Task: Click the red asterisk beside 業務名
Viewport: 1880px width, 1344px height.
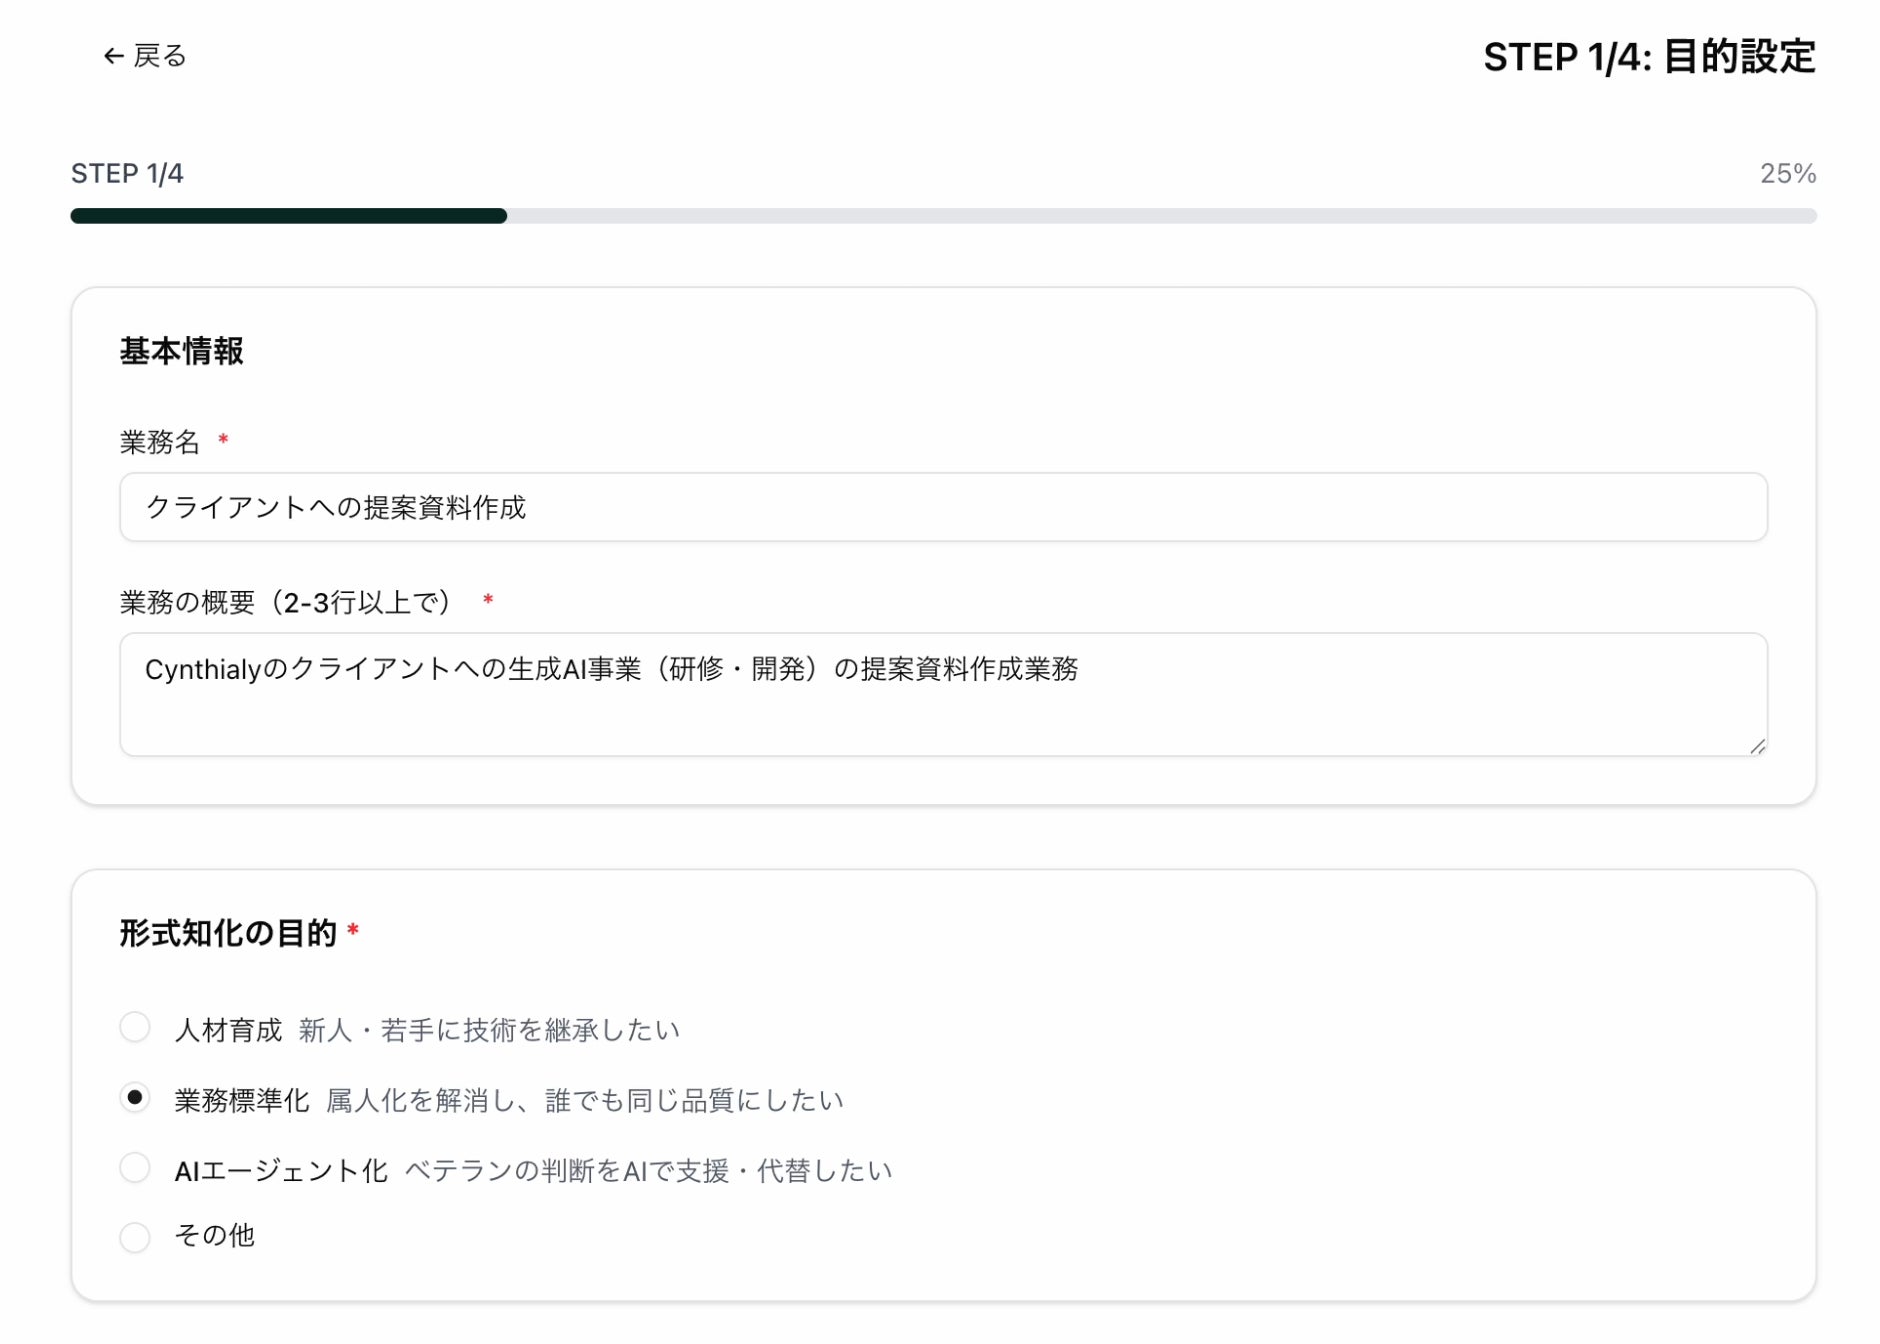Action: (x=223, y=440)
